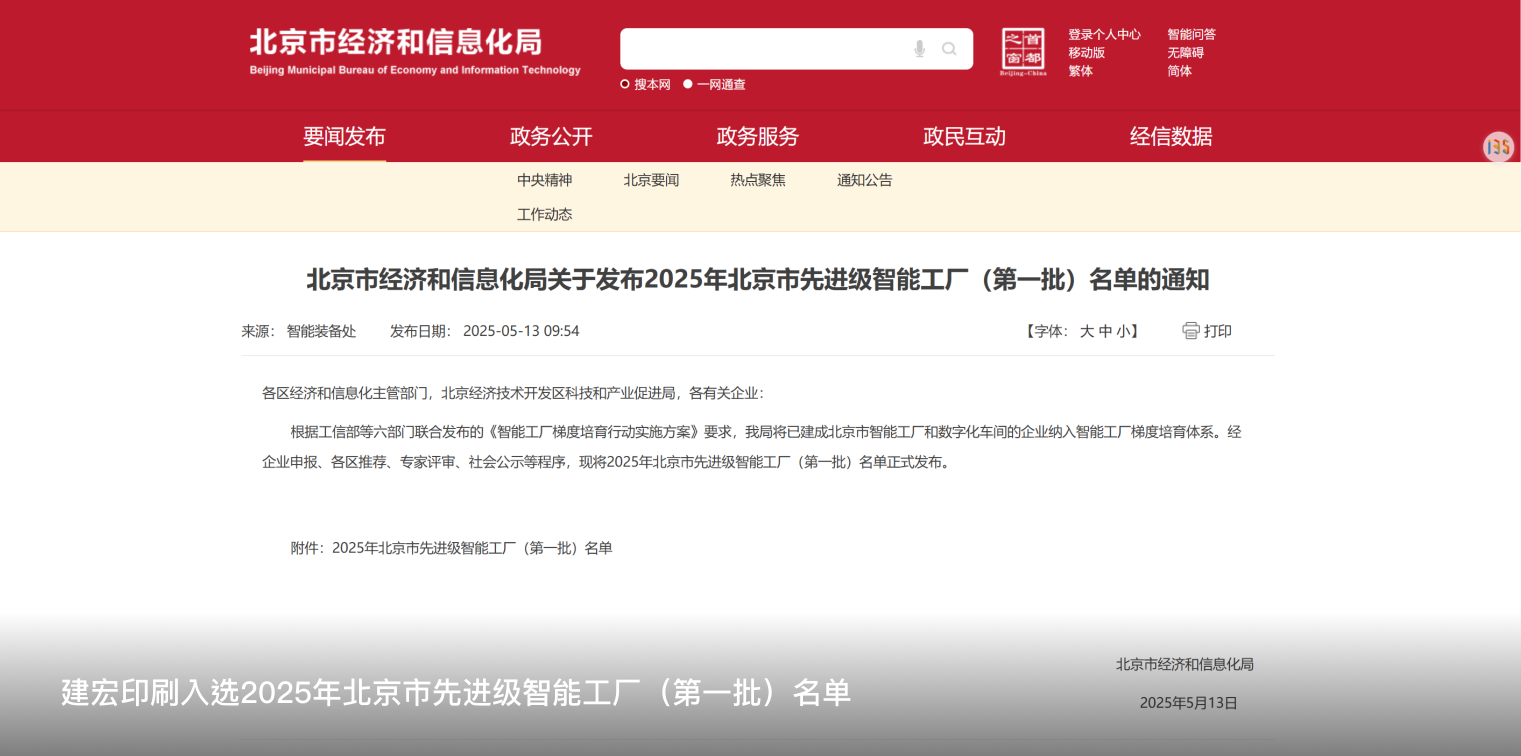Set font size to 小
The width and height of the screenshot is (1521, 756).
(1124, 331)
